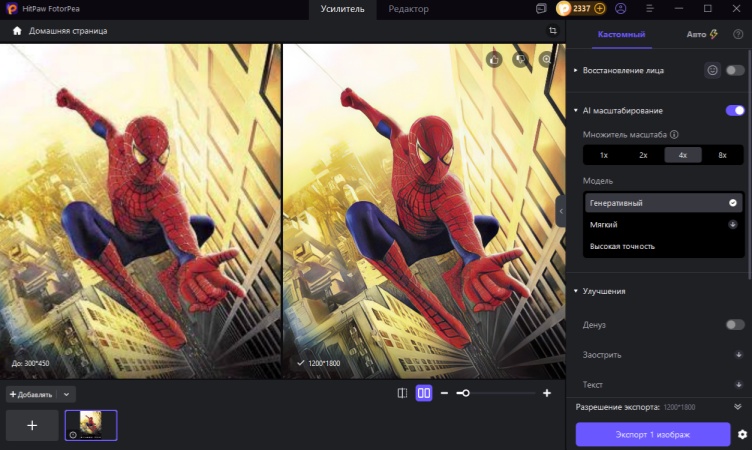Open export settings gear icon
Viewport: 752px width, 450px height.
tap(742, 435)
